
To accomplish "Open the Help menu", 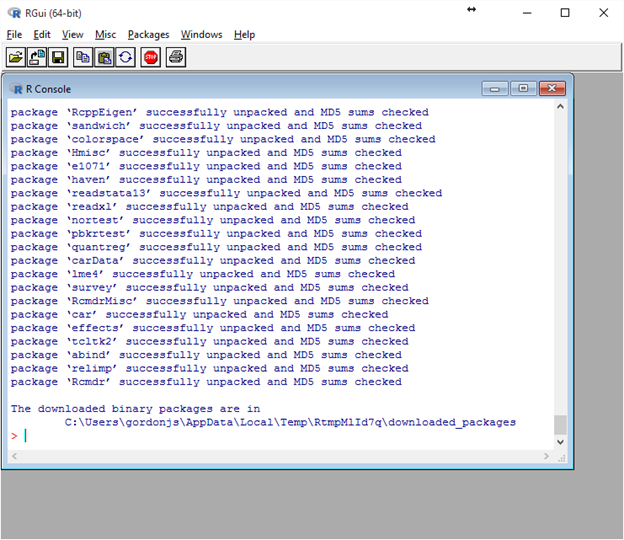I will pyautogui.click(x=244, y=34).
